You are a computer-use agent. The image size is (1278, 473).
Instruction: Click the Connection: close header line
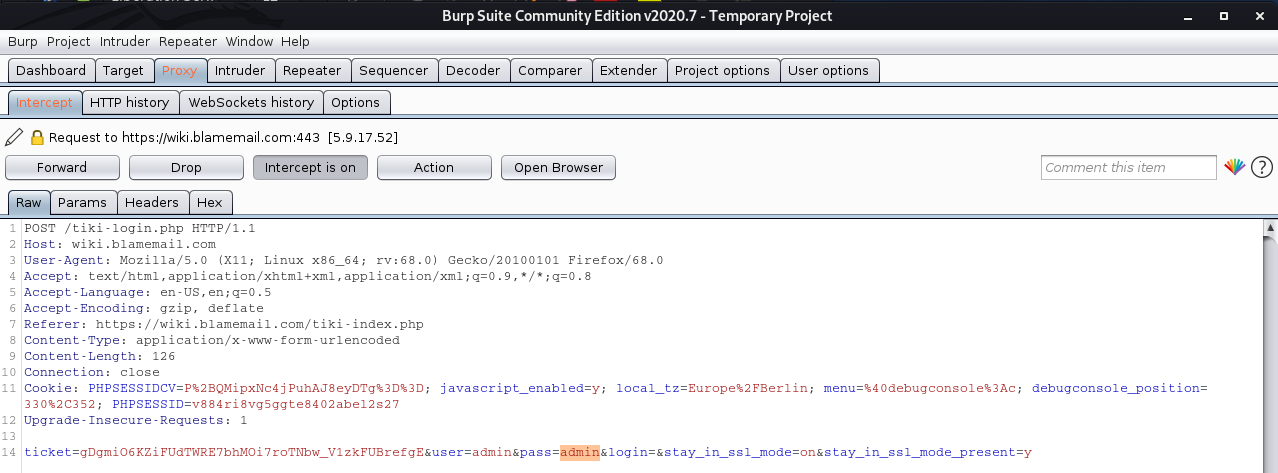coord(92,372)
